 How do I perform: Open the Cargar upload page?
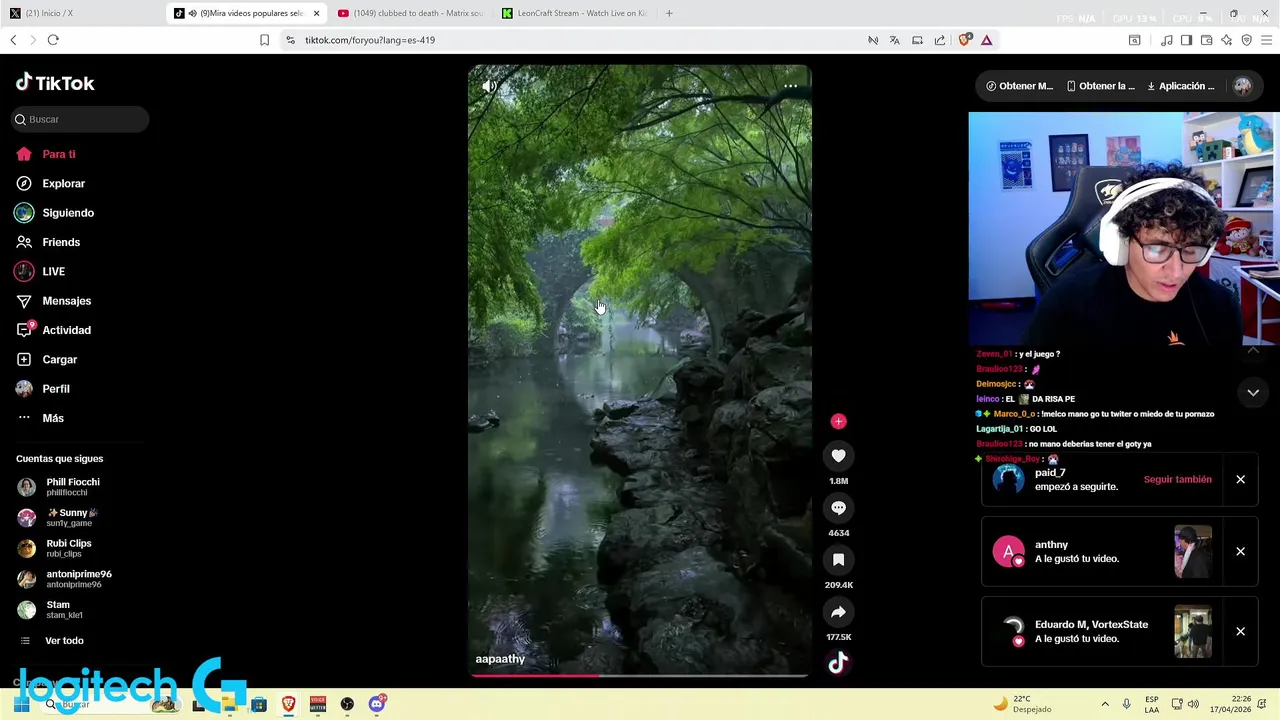pos(47,359)
